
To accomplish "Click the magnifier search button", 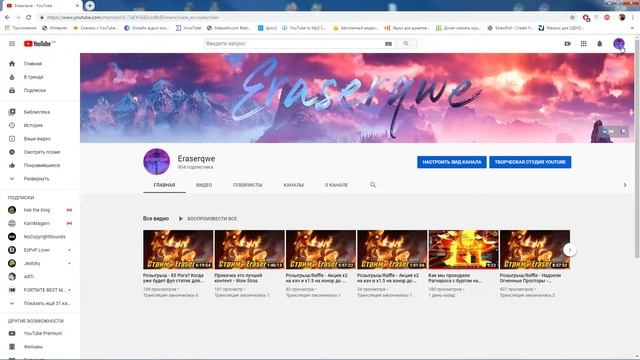I will [x=406, y=44].
